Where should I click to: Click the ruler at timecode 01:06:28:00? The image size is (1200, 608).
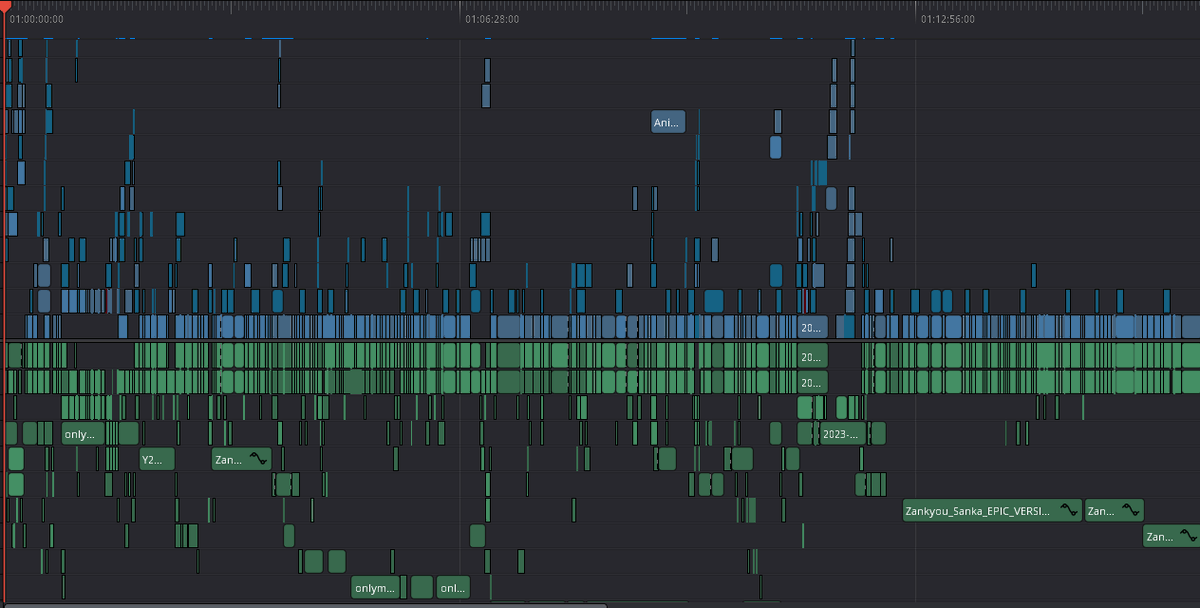[x=492, y=19]
